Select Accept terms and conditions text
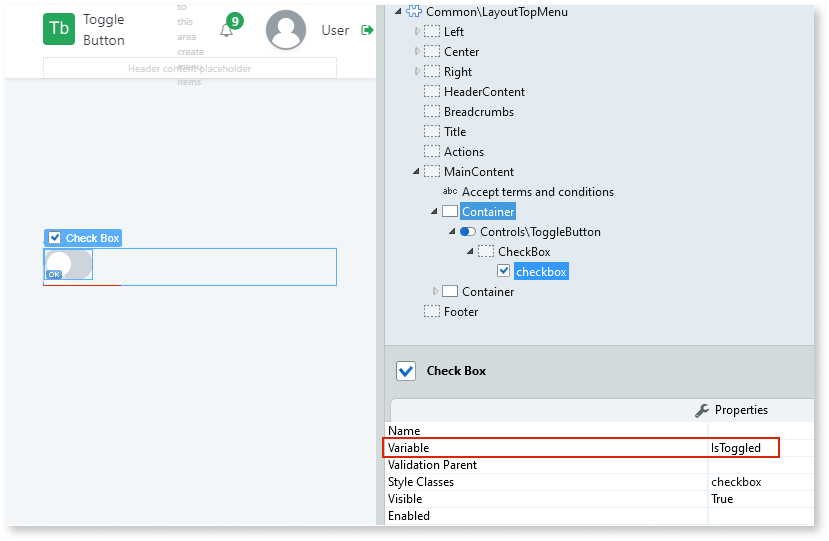 tap(538, 192)
